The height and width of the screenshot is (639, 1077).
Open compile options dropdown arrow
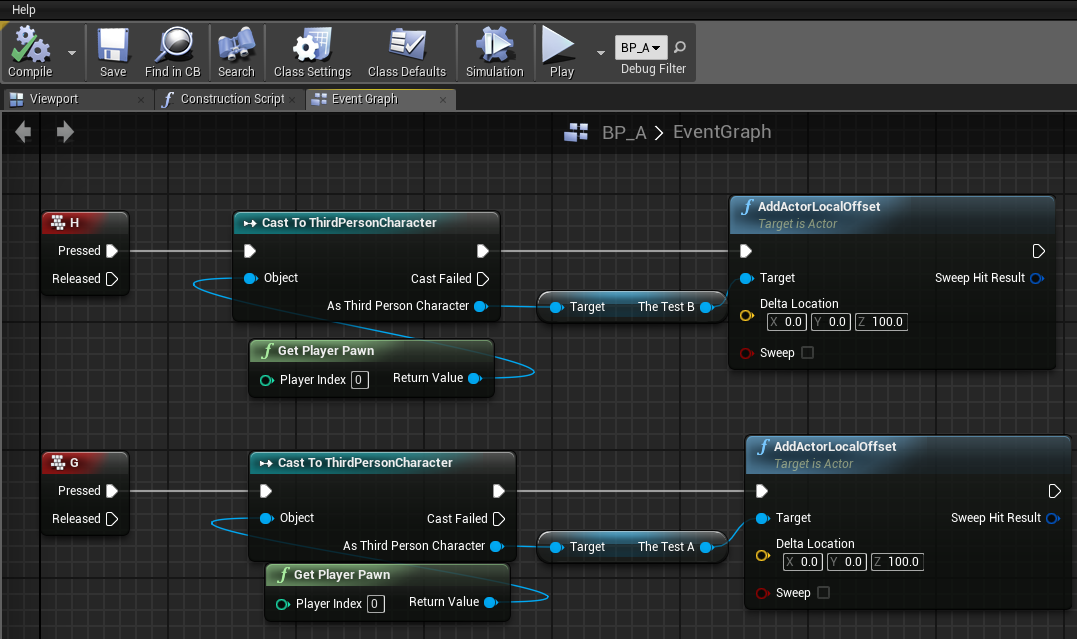point(71,53)
